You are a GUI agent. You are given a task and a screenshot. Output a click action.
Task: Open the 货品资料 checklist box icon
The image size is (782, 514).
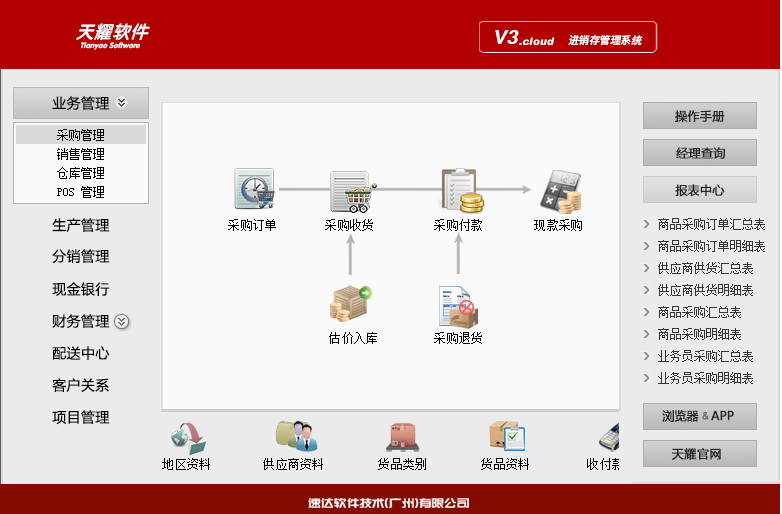click(507, 436)
